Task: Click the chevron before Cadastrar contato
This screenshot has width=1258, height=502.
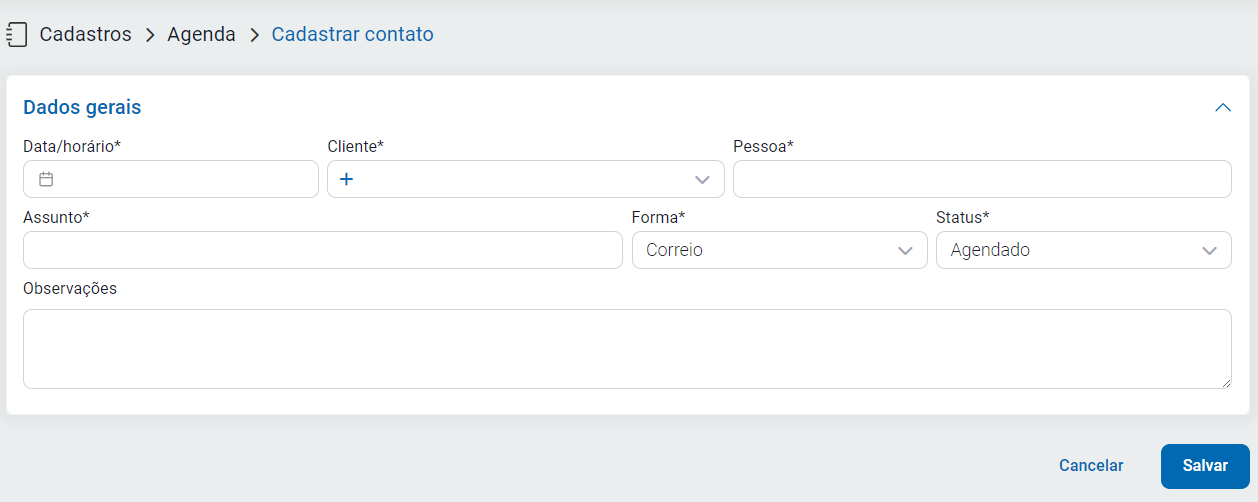Action: click(254, 35)
